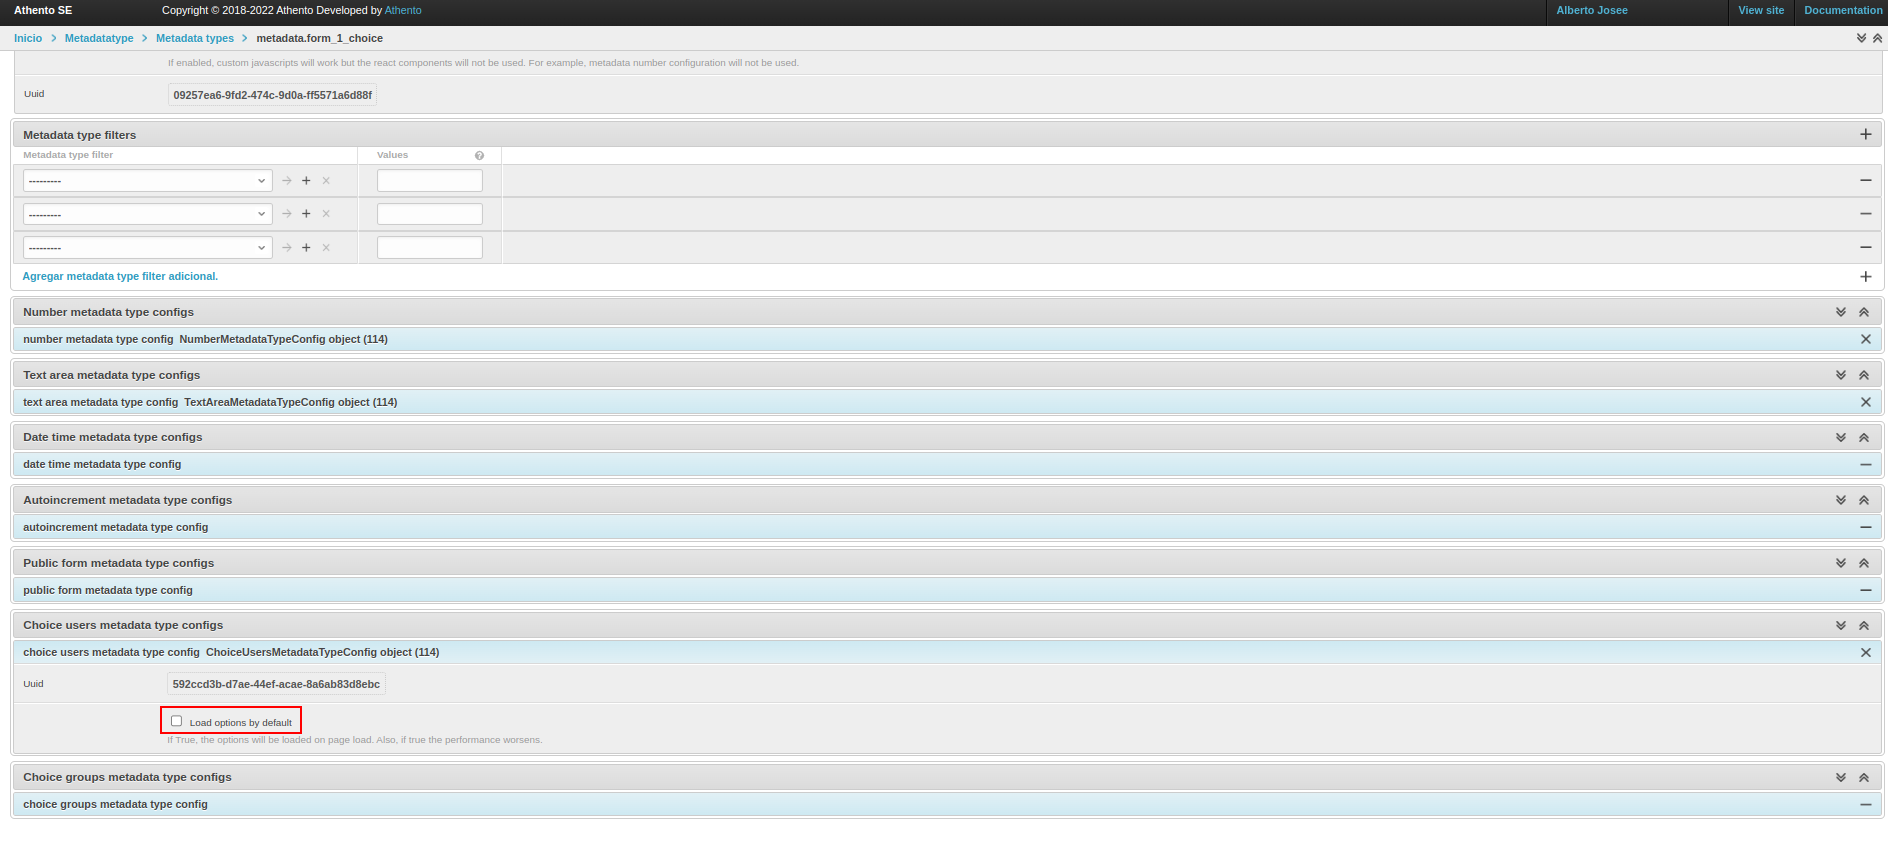The height and width of the screenshot is (848, 1888).
Task: Remove the ChoiceUsersMetadataTypeConfig object row
Action: coord(1865,652)
